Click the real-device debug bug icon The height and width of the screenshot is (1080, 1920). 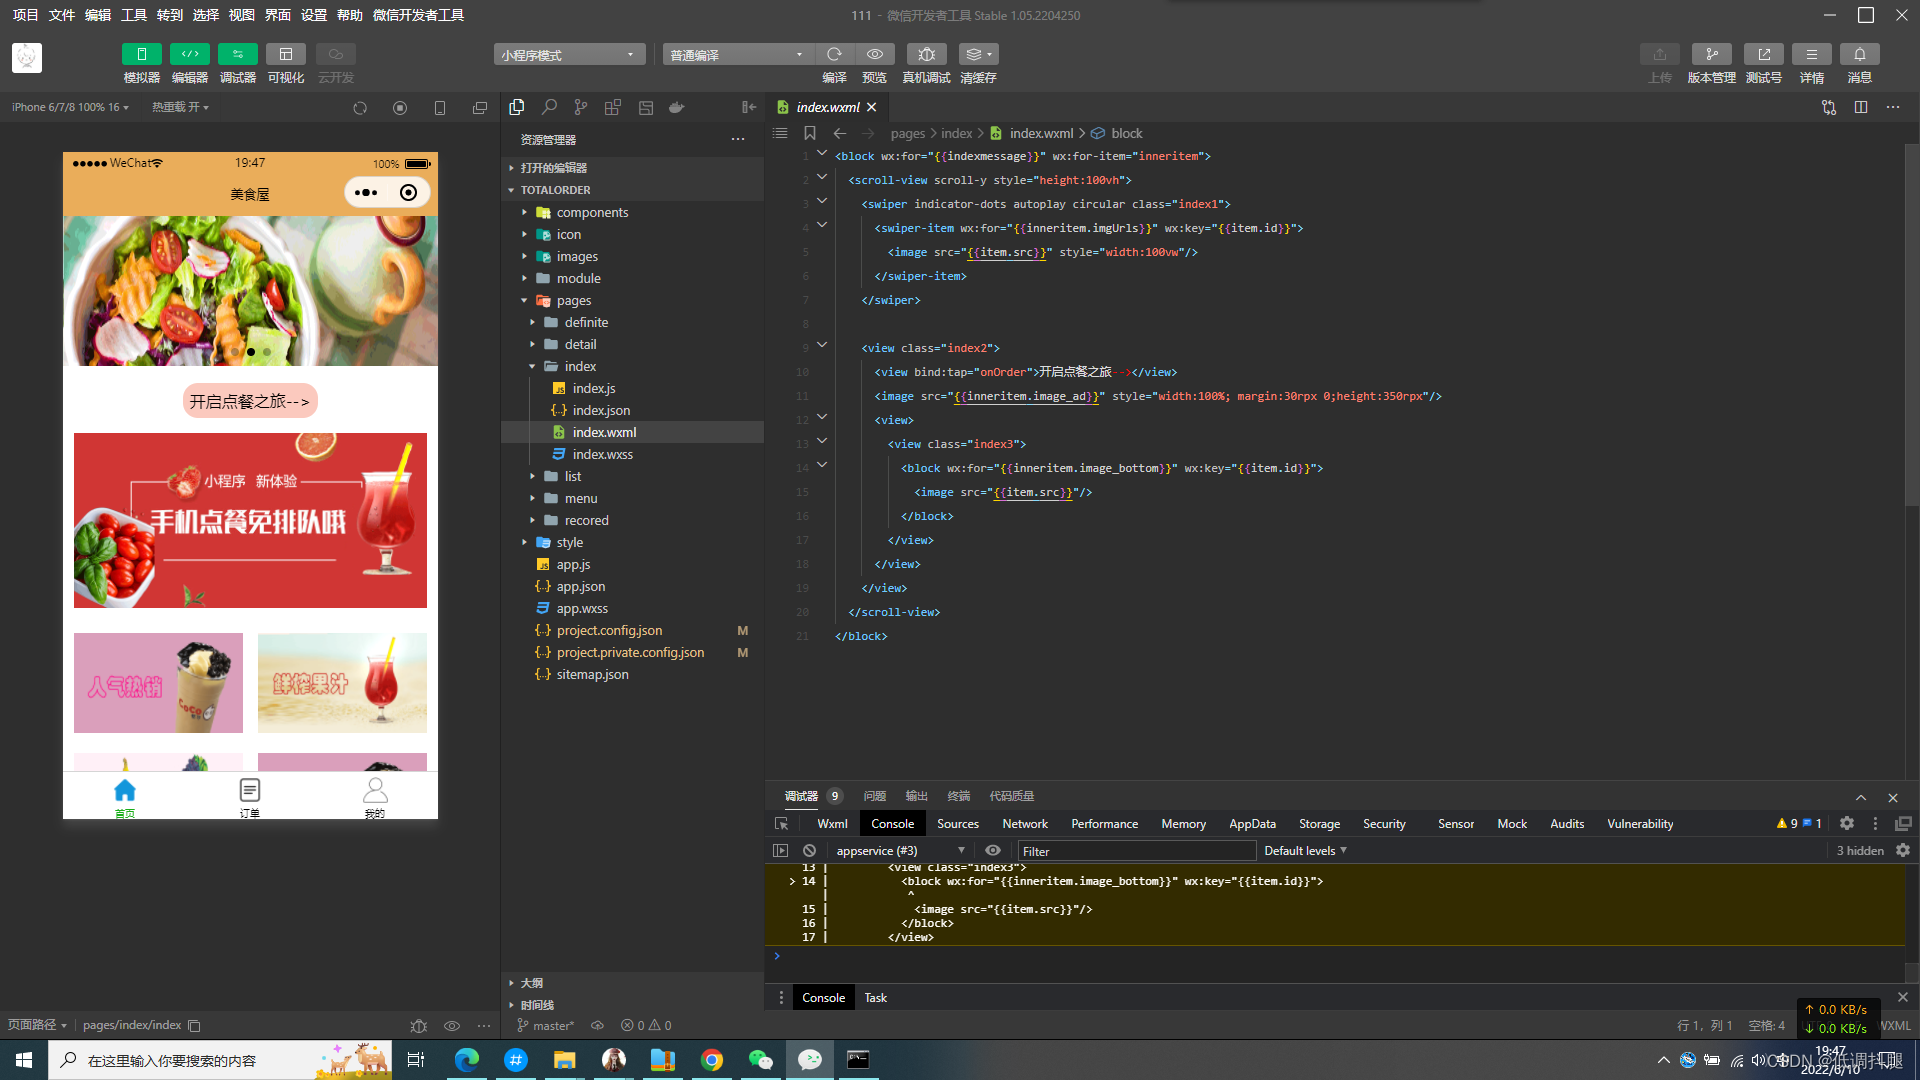click(926, 54)
